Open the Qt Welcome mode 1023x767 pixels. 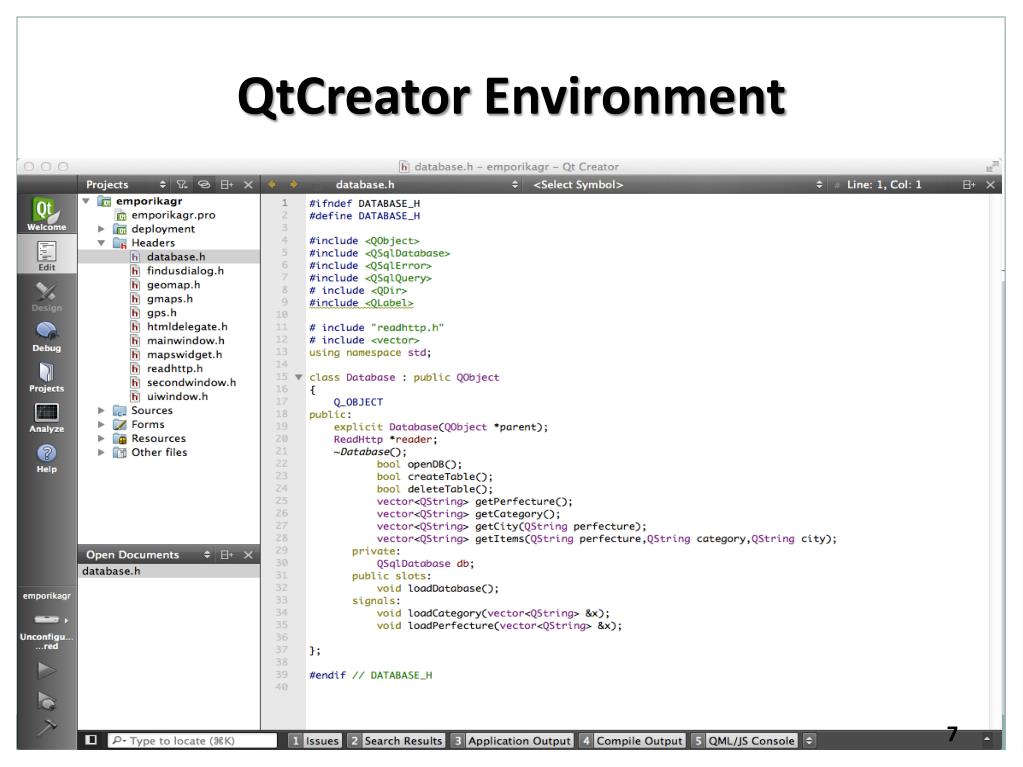[x=46, y=214]
